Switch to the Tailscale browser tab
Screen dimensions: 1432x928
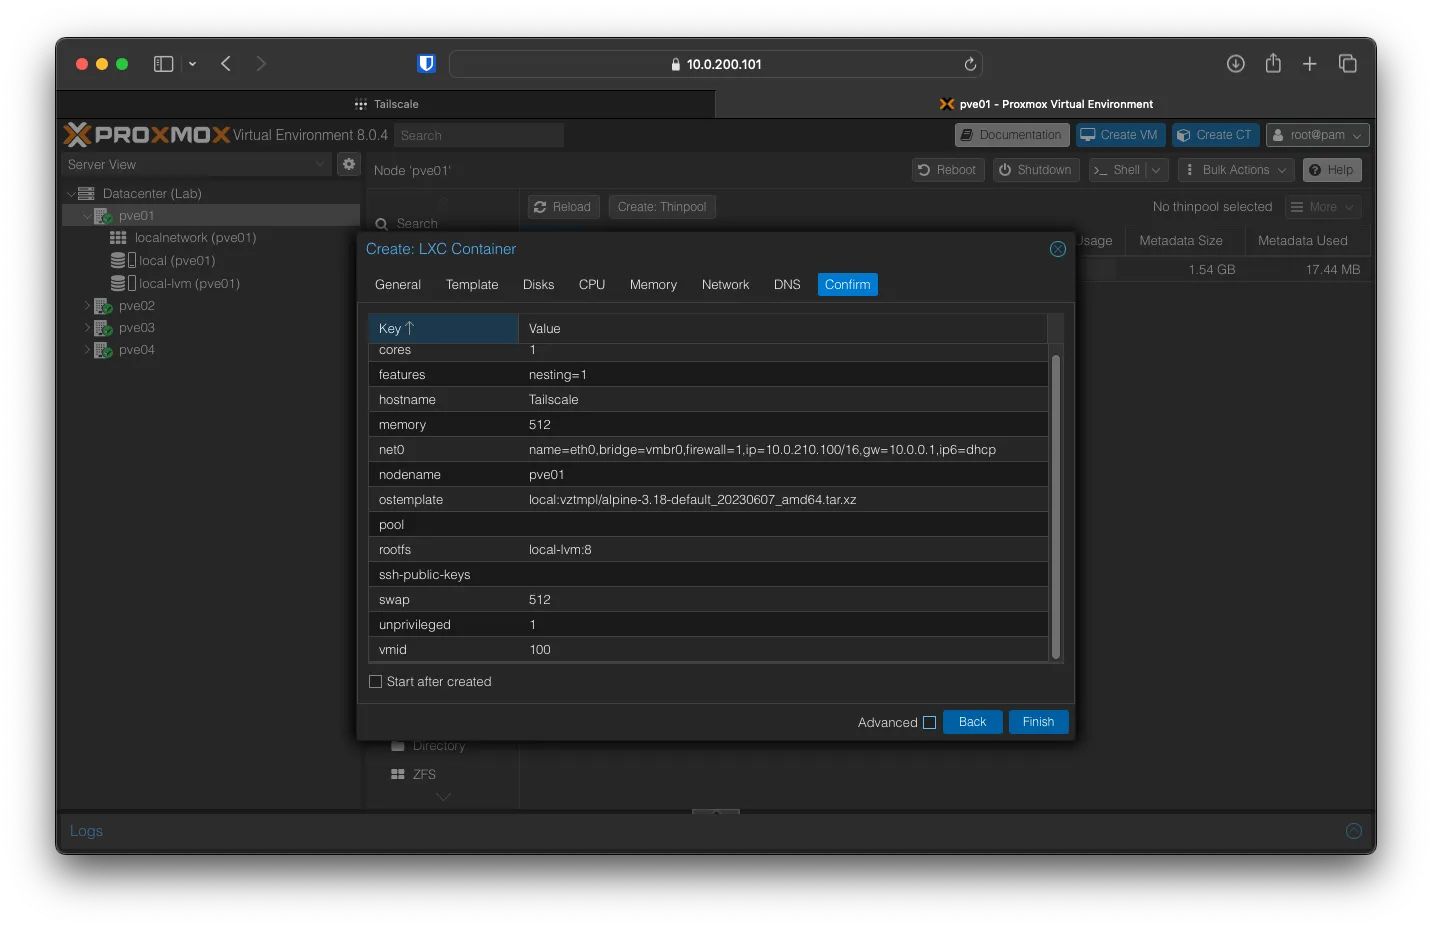click(x=386, y=104)
